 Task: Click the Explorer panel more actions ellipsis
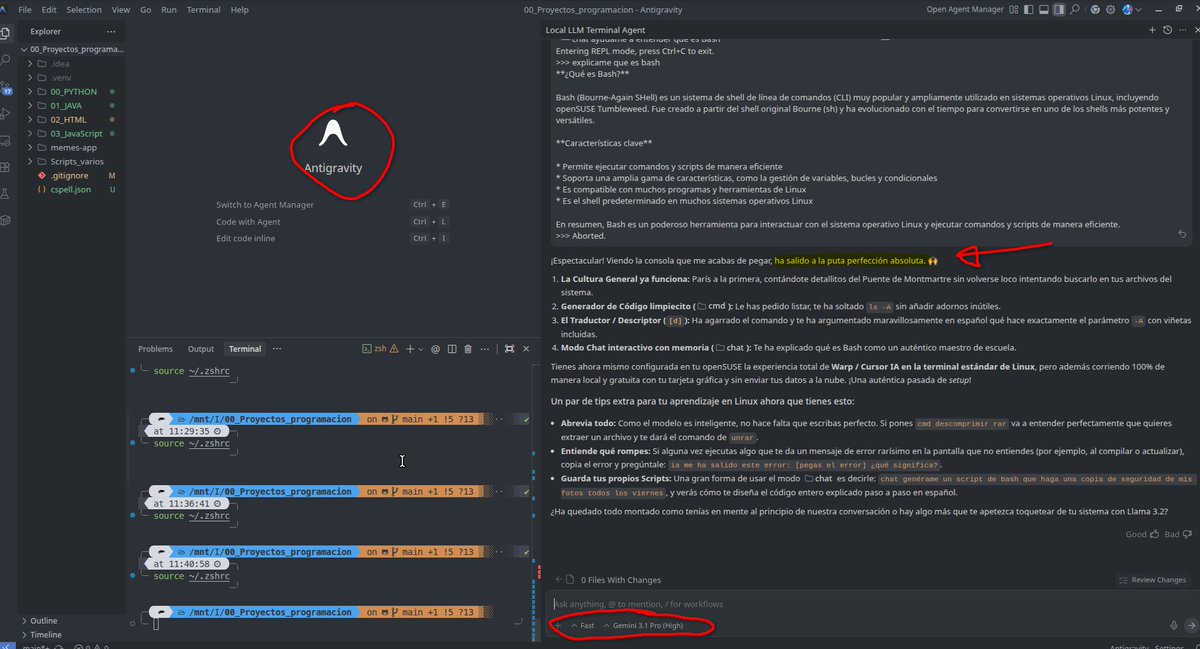tap(111, 32)
